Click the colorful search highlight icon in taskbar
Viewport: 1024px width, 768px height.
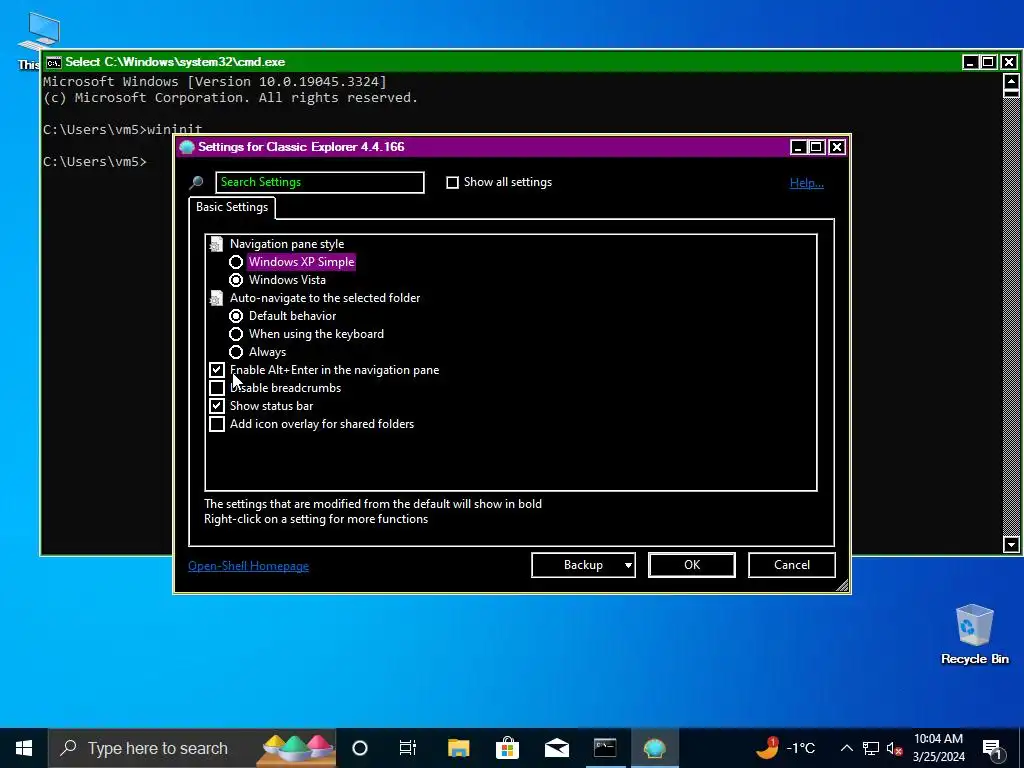(x=297, y=748)
